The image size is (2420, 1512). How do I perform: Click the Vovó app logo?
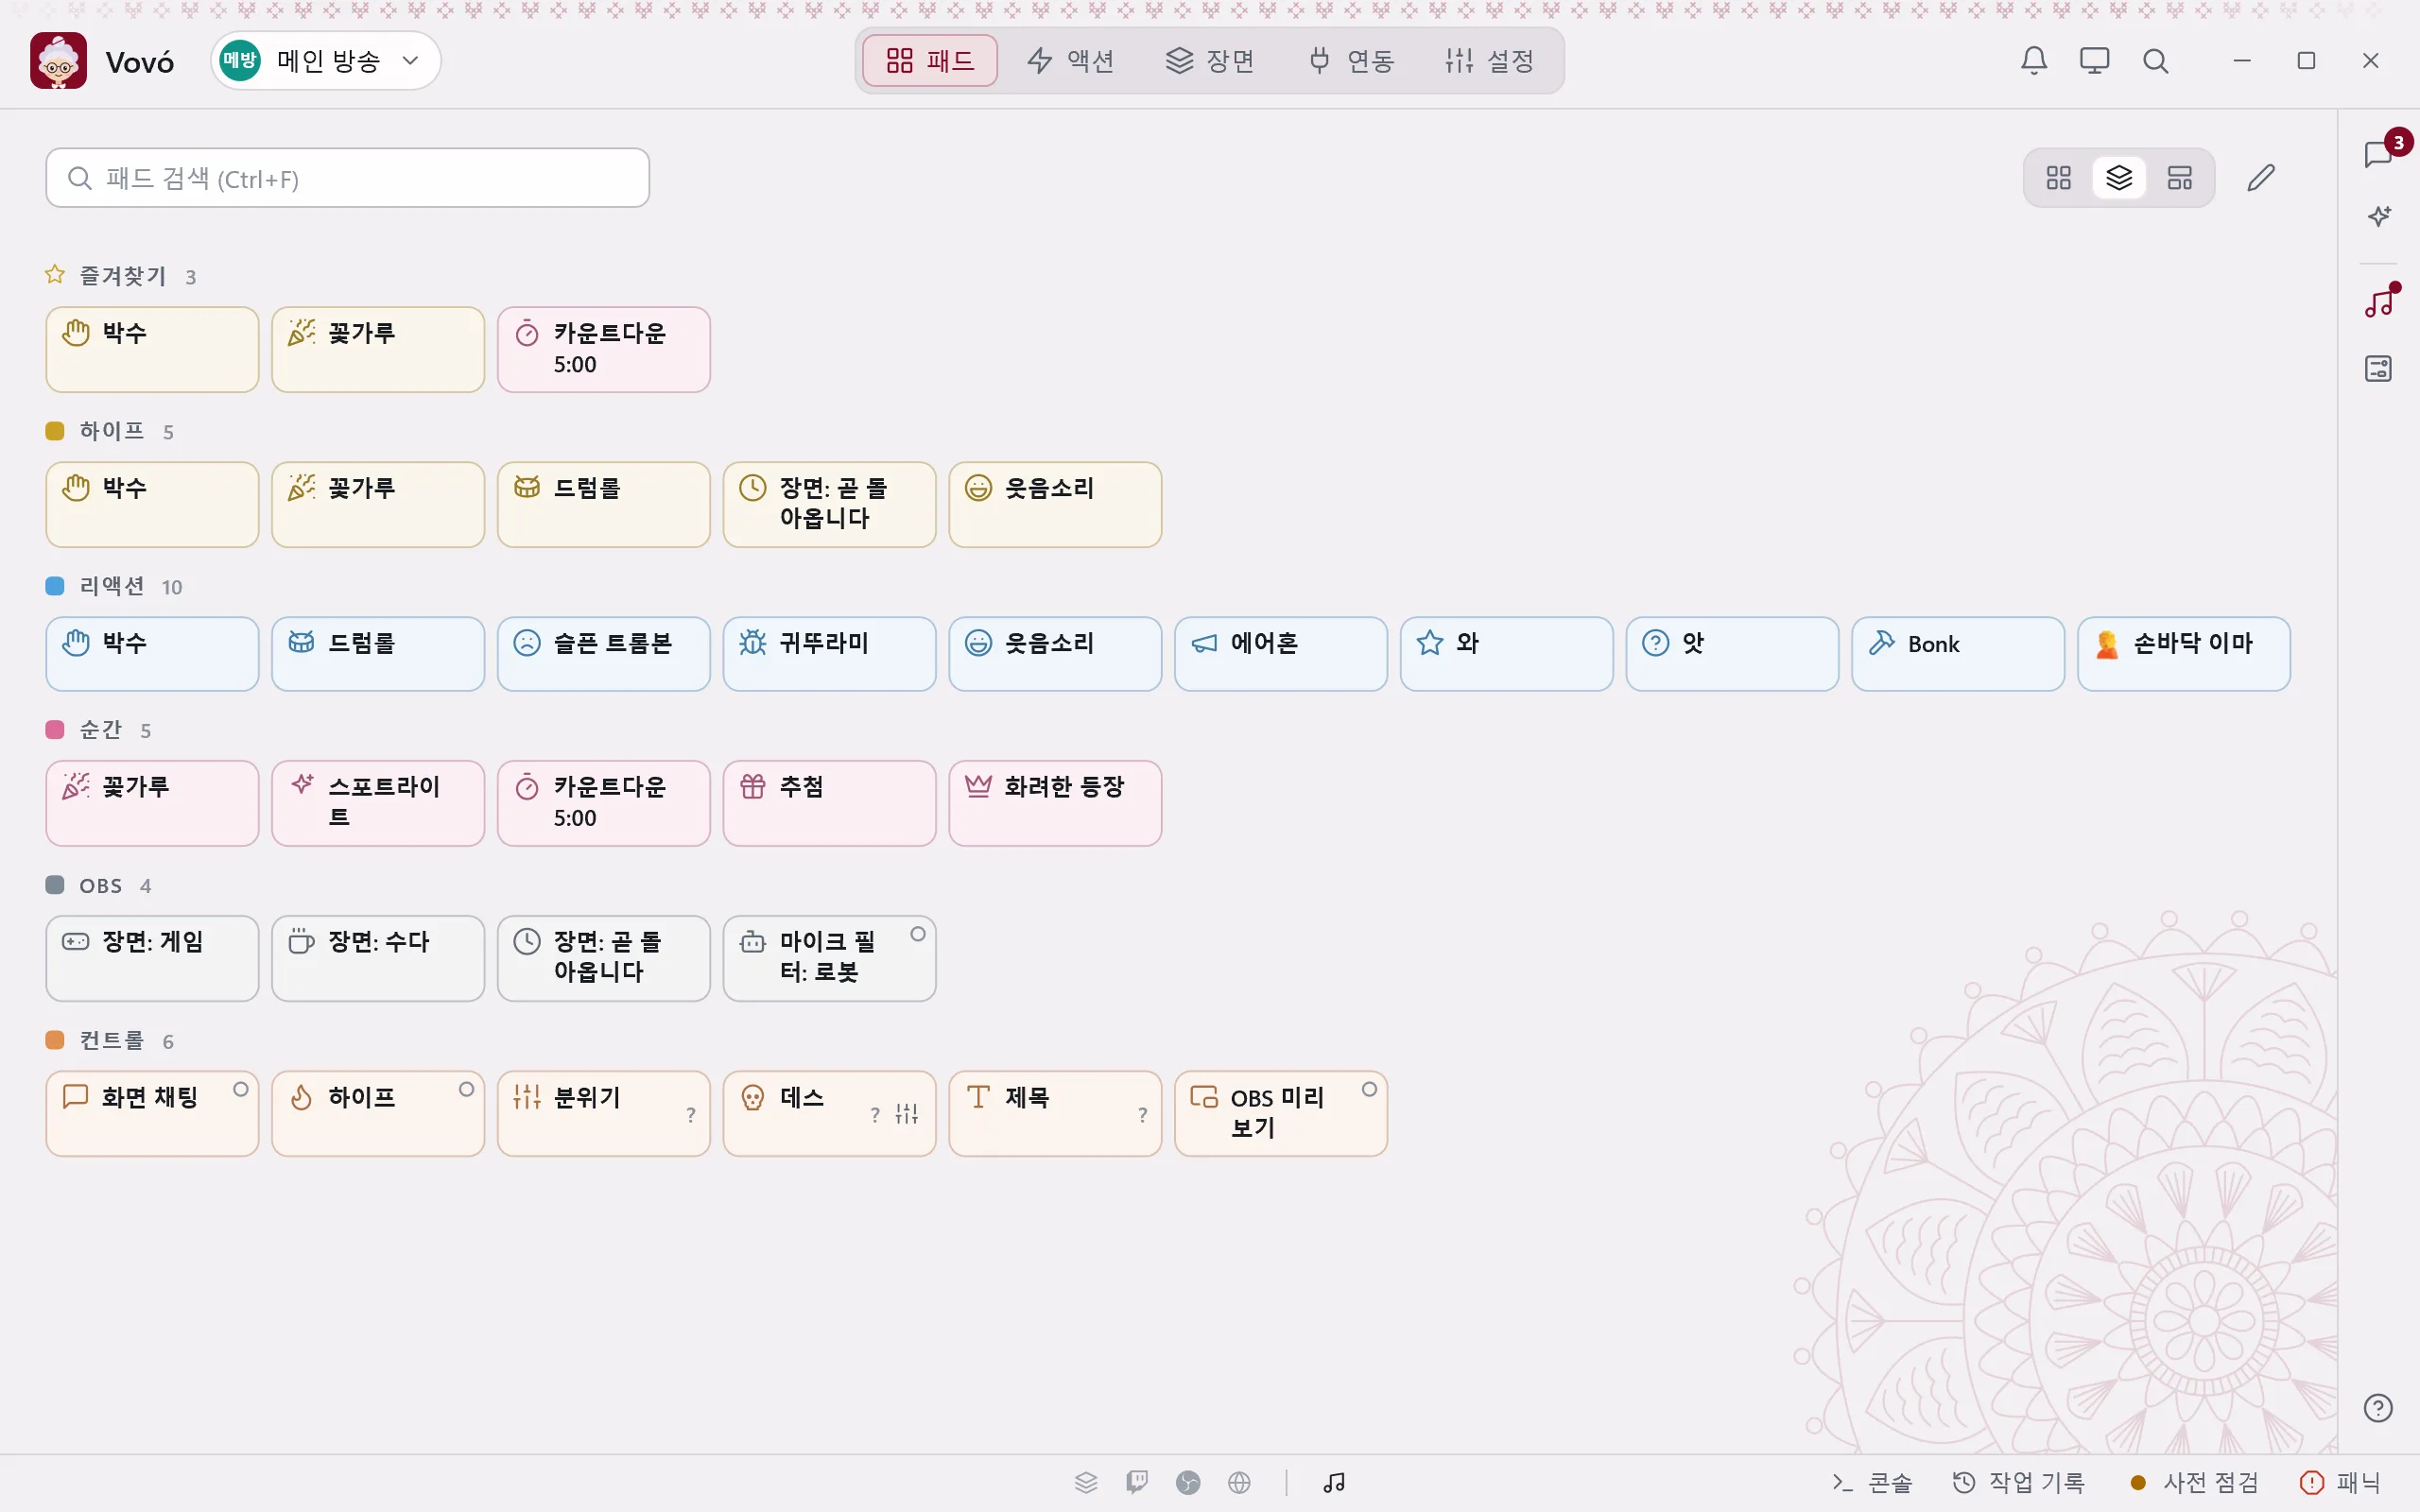coord(58,61)
